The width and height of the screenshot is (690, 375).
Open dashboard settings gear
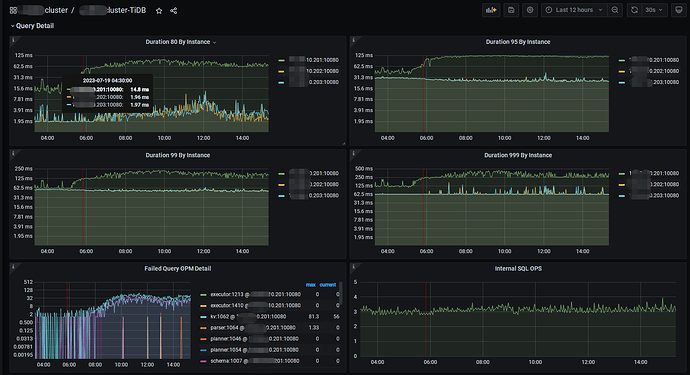pyautogui.click(x=530, y=10)
